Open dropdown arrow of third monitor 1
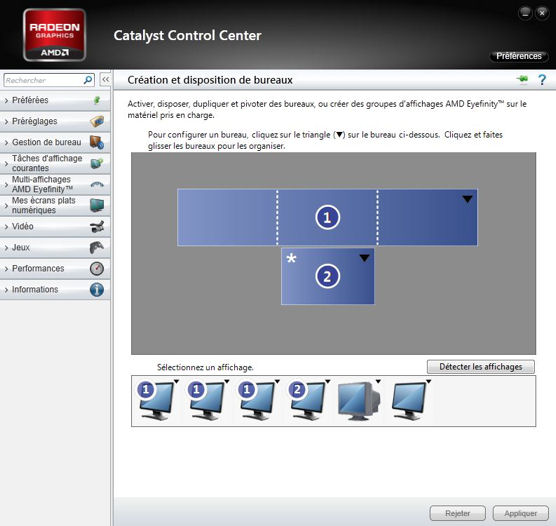Screen dimensions: 556x526 [277, 382]
